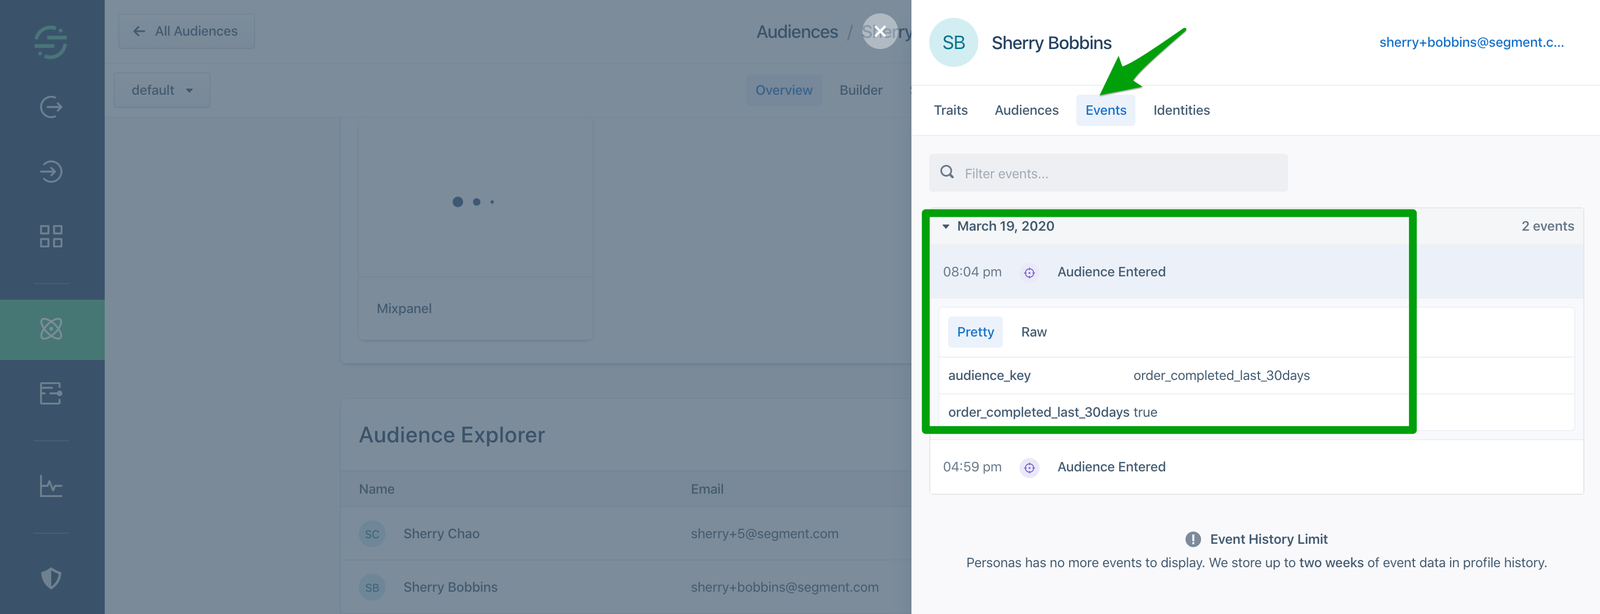Image resolution: width=1600 pixels, height=614 pixels.
Task: Open the catalog grid icon in sidebar
Action: point(51,236)
